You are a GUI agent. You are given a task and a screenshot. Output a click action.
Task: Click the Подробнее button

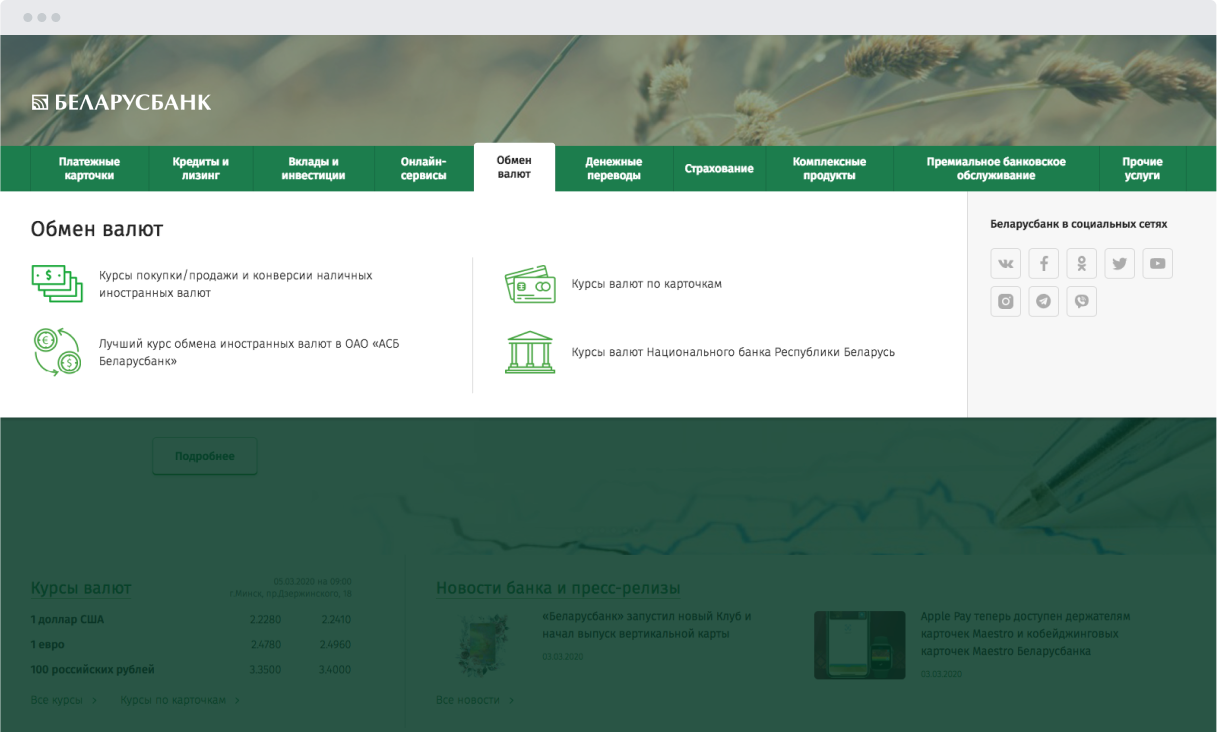204,456
